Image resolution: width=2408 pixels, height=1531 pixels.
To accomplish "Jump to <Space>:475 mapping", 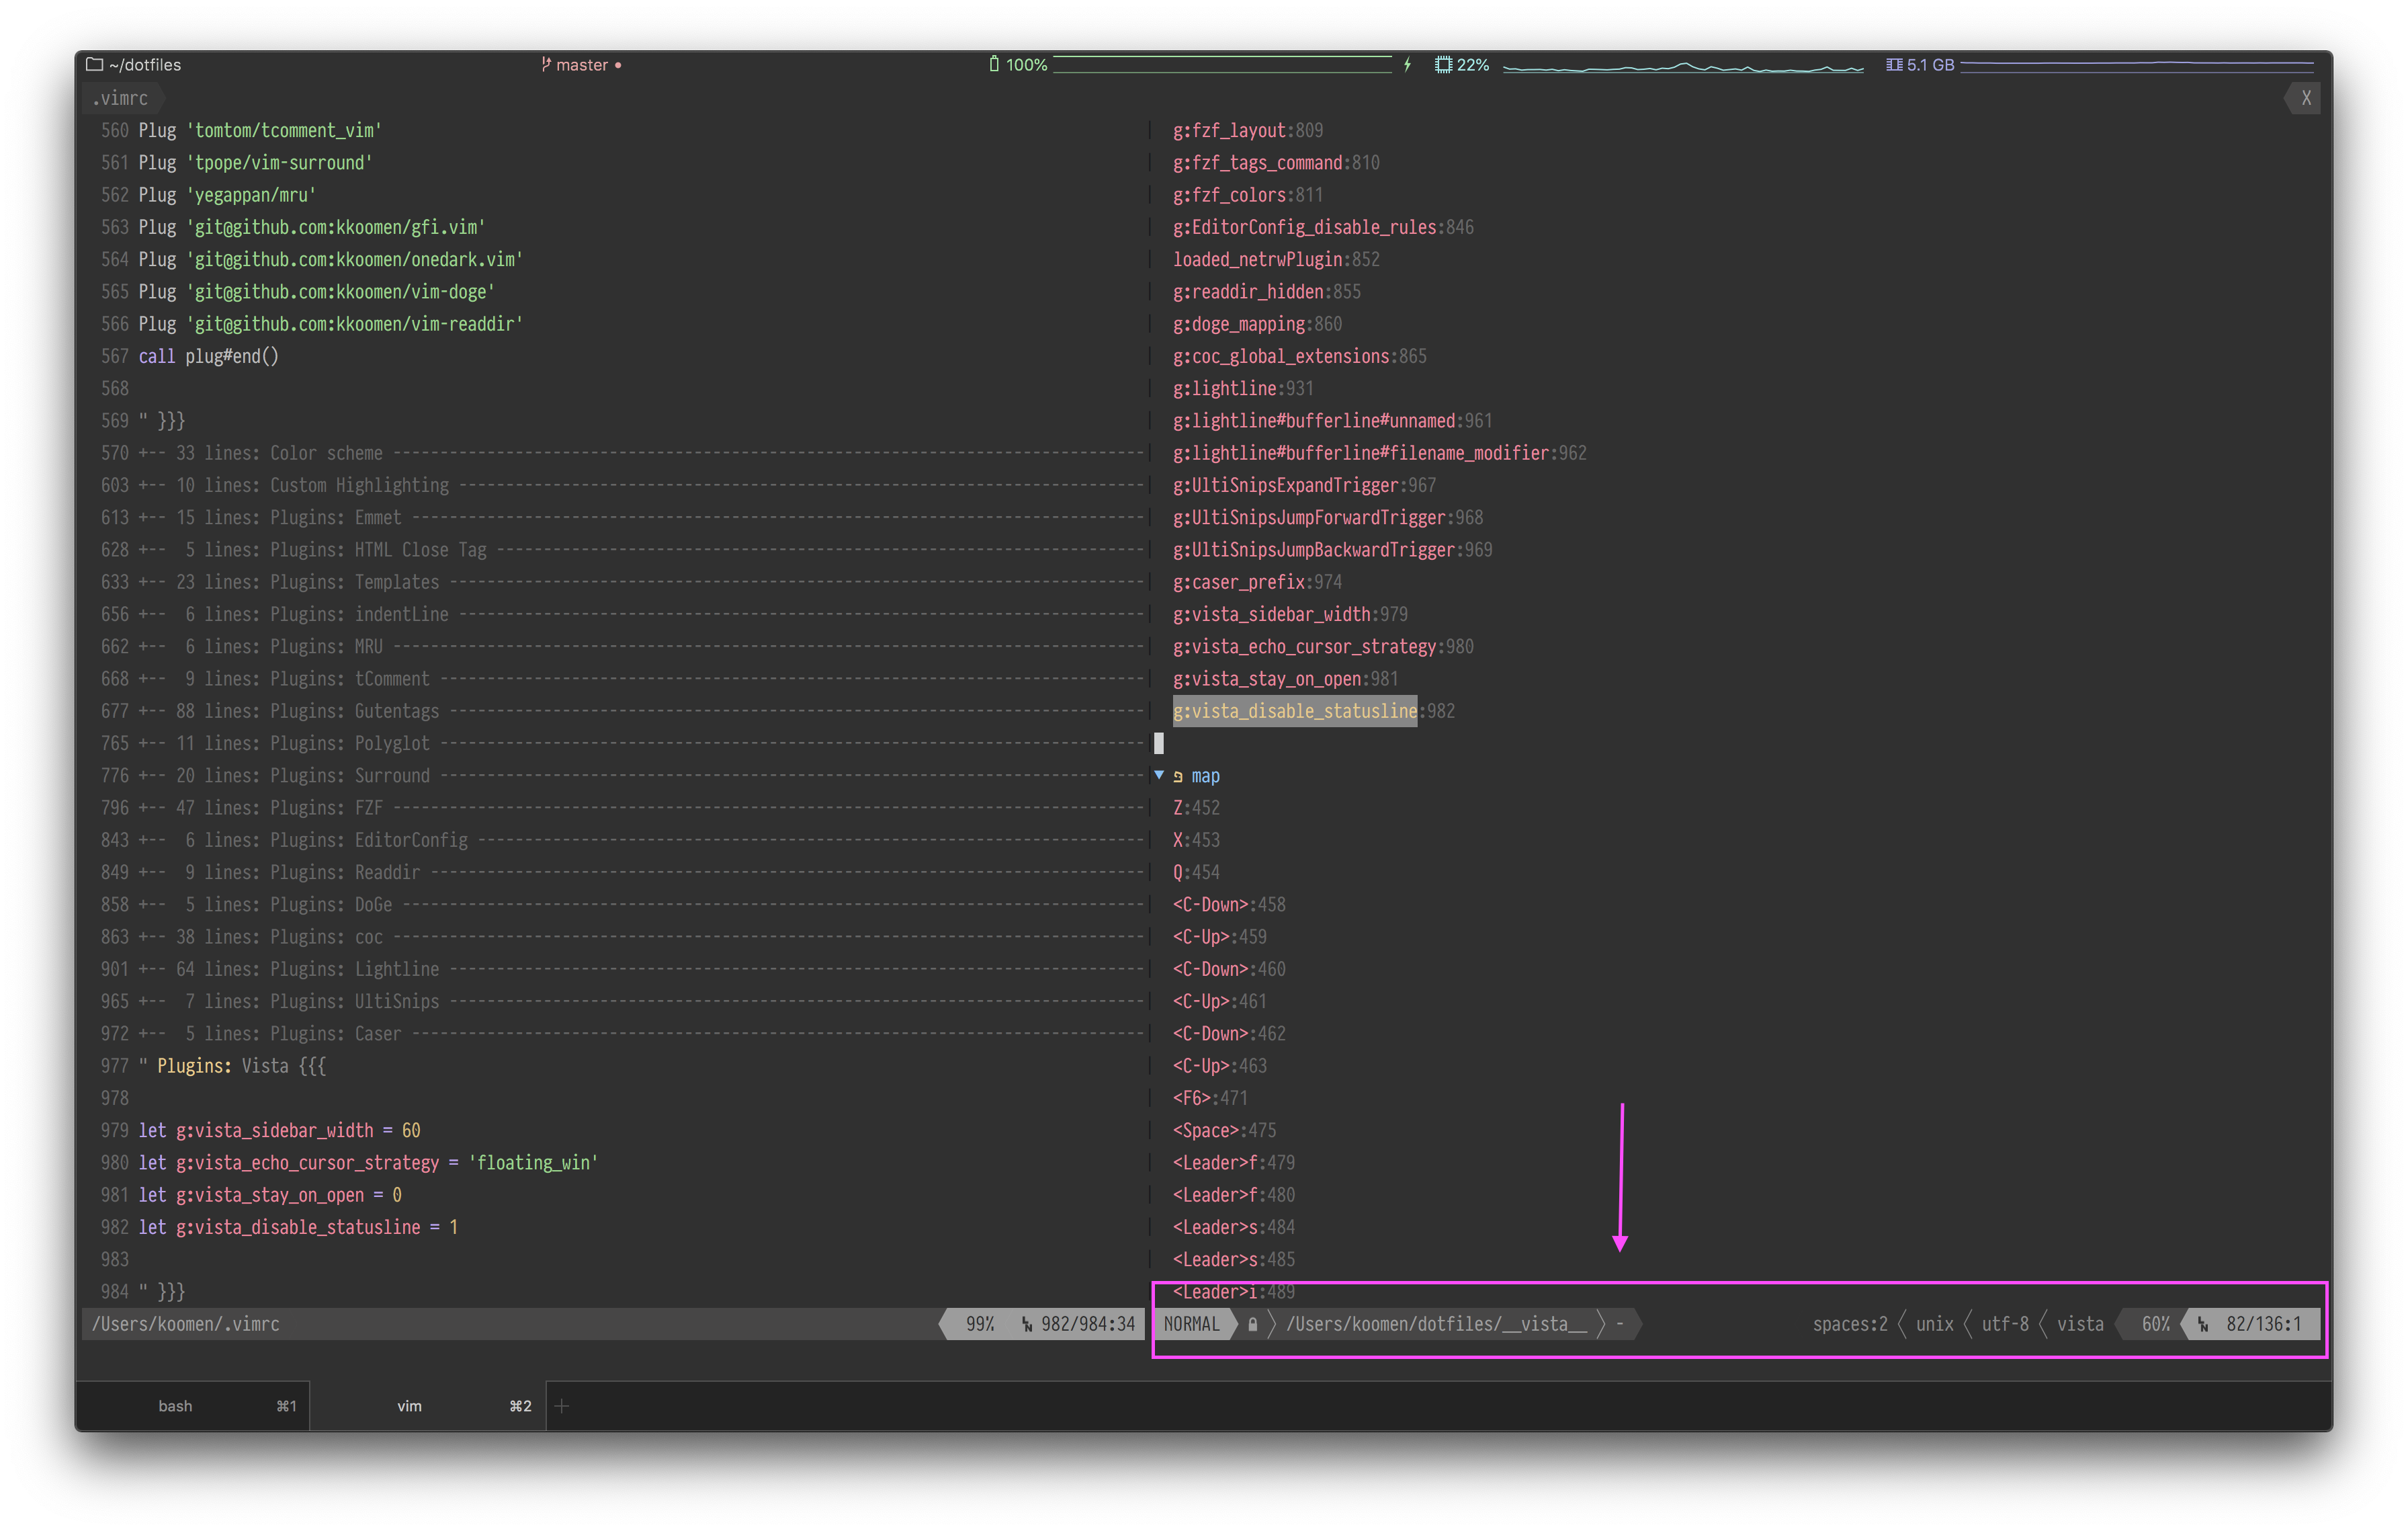I will [1224, 1130].
